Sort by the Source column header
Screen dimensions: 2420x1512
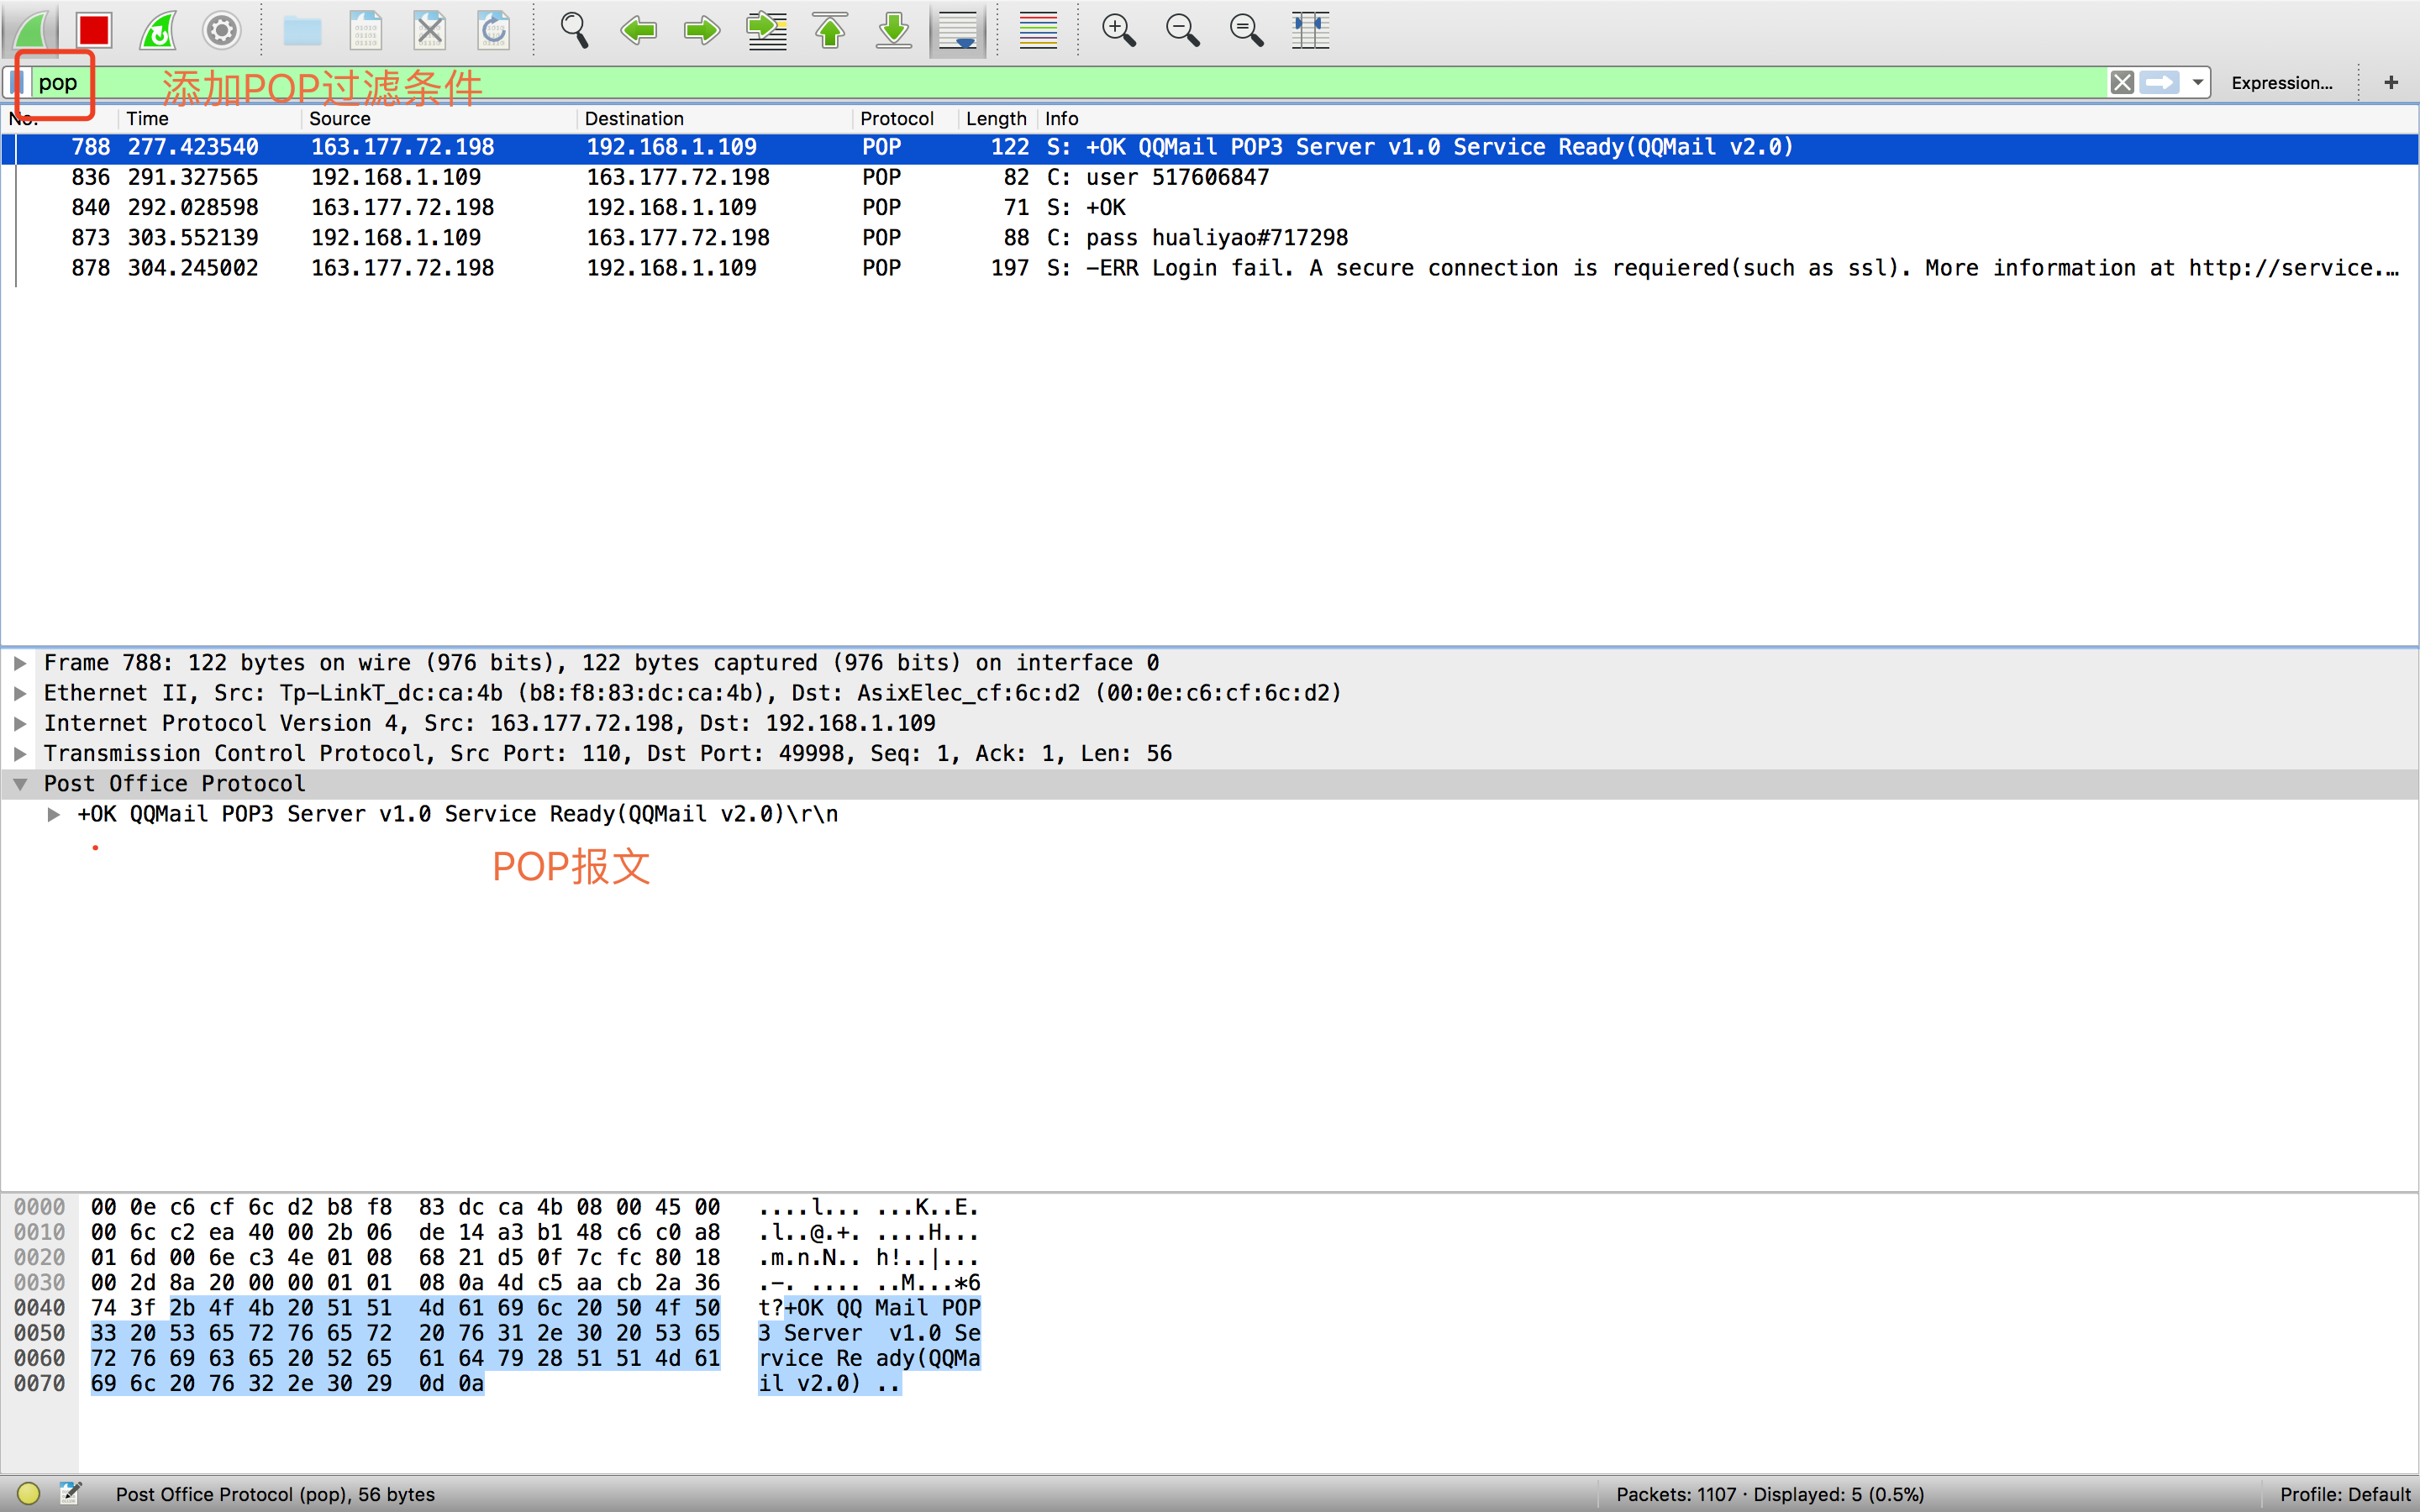coord(340,118)
